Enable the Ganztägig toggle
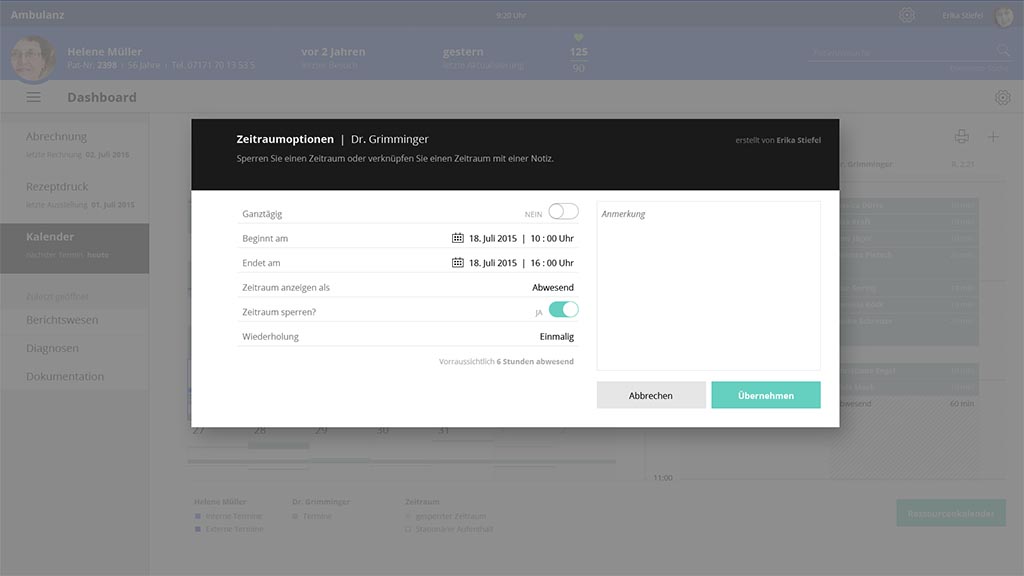Screen dimensions: 1024x576 pos(563,212)
